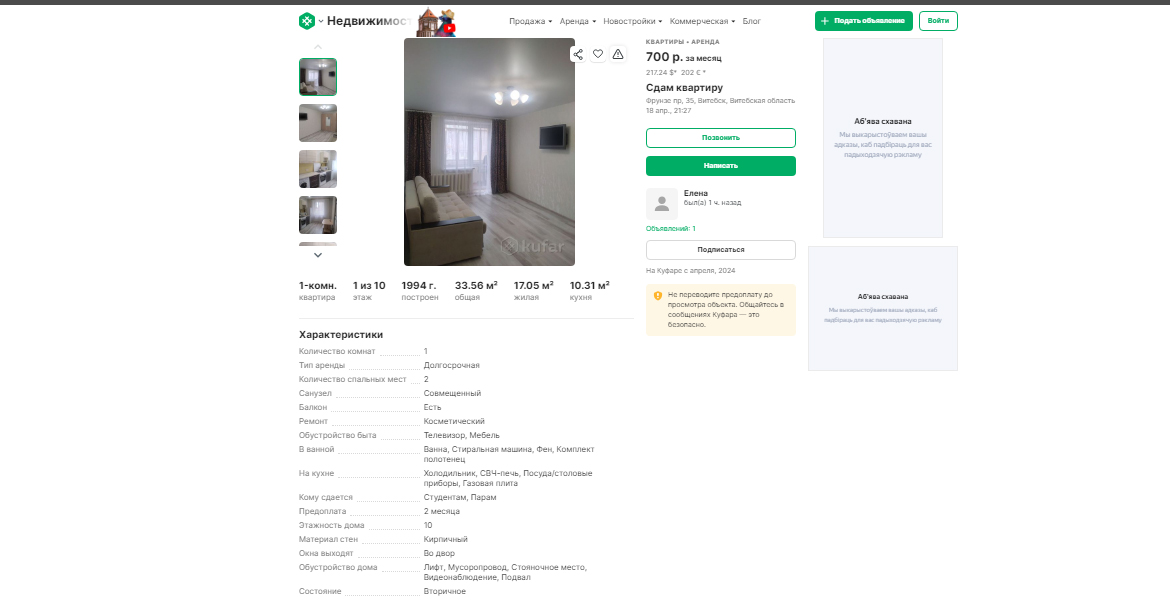This screenshot has height=600, width=1170.
Task: Open the Коммерческая menu
Action: tap(702, 21)
